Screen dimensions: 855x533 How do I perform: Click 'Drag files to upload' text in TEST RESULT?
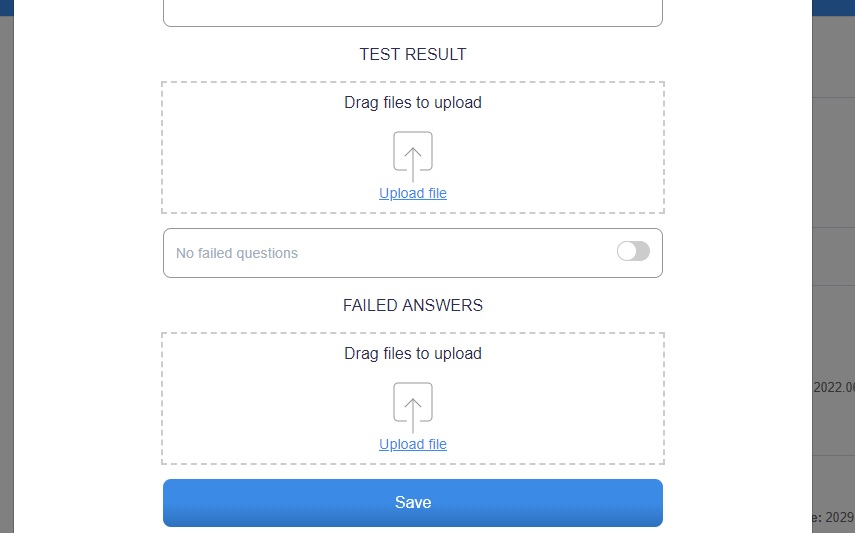coord(413,103)
